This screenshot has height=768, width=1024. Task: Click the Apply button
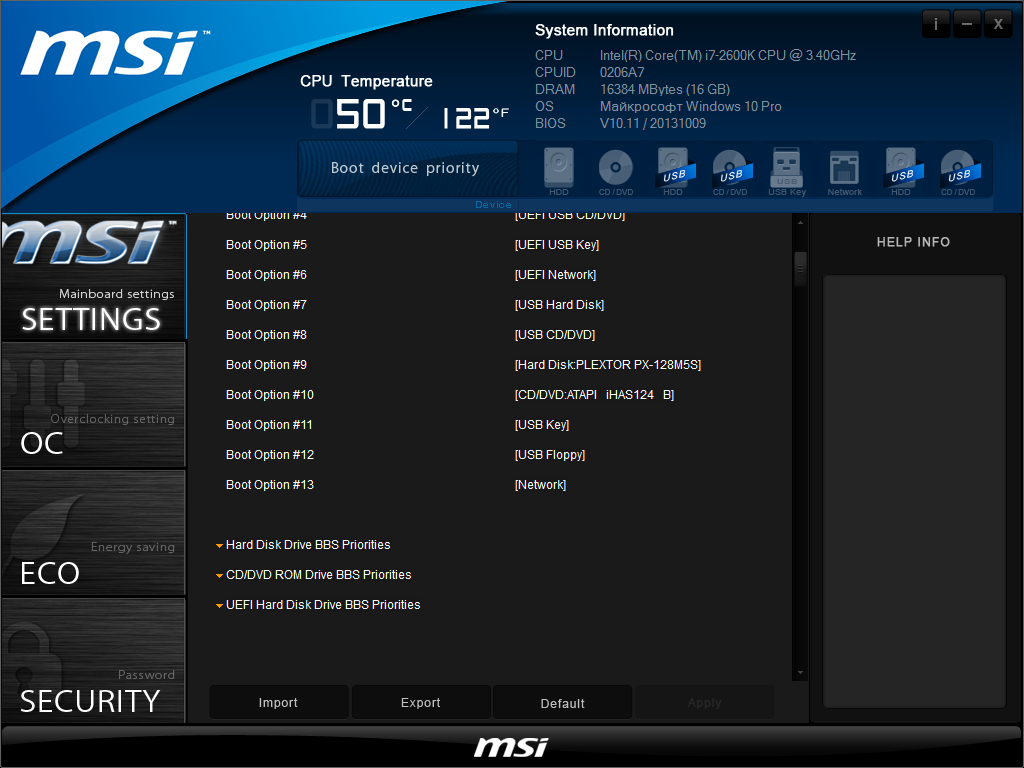pos(705,703)
